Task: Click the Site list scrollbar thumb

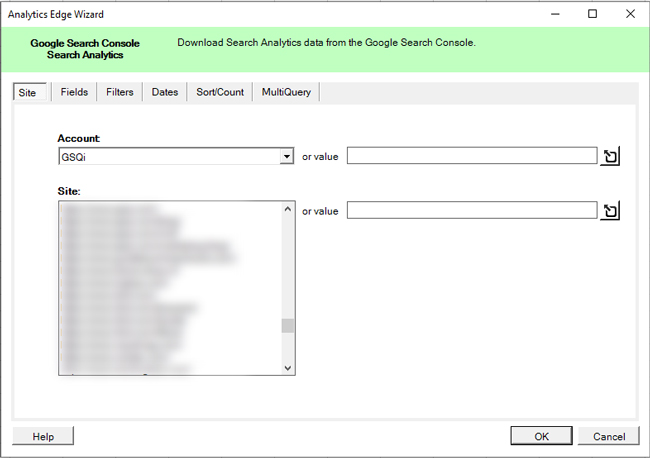Action: pos(288,325)
